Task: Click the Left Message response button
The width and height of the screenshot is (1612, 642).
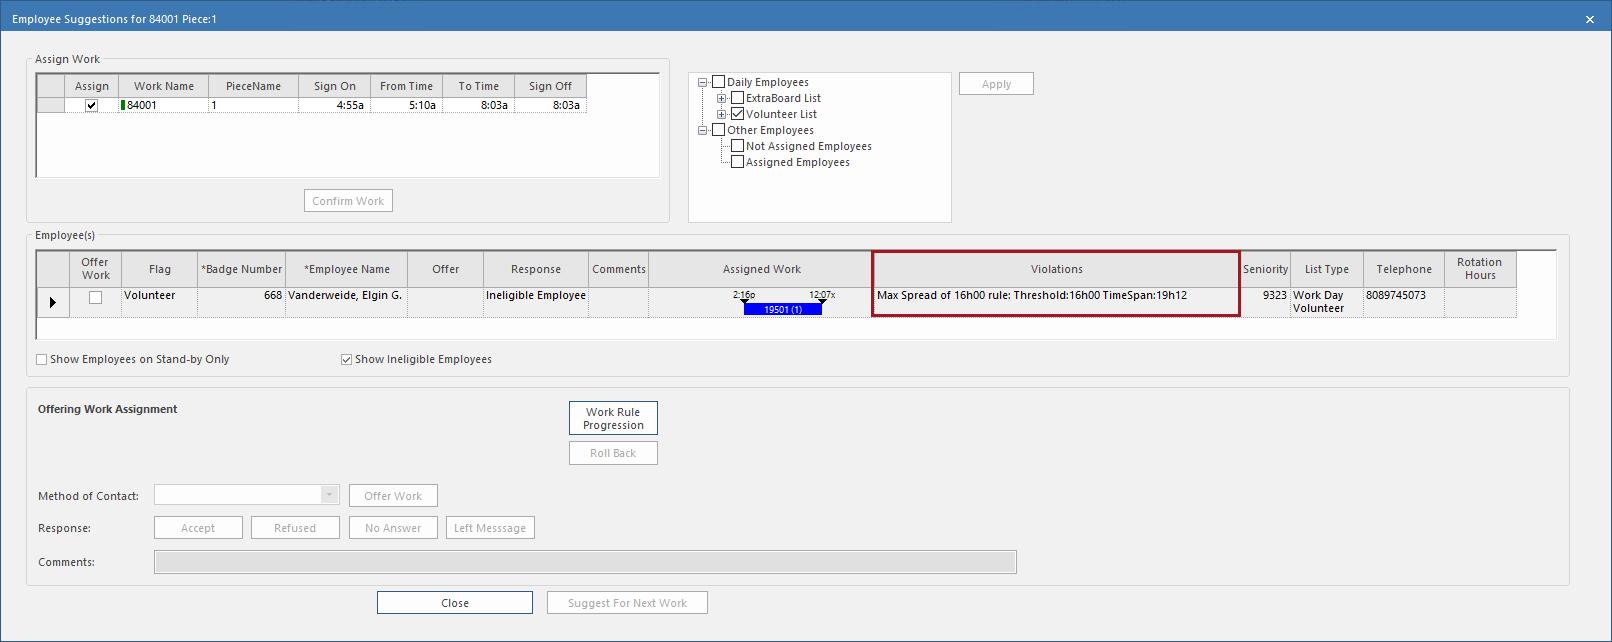Action: click(x=490, y=528)
